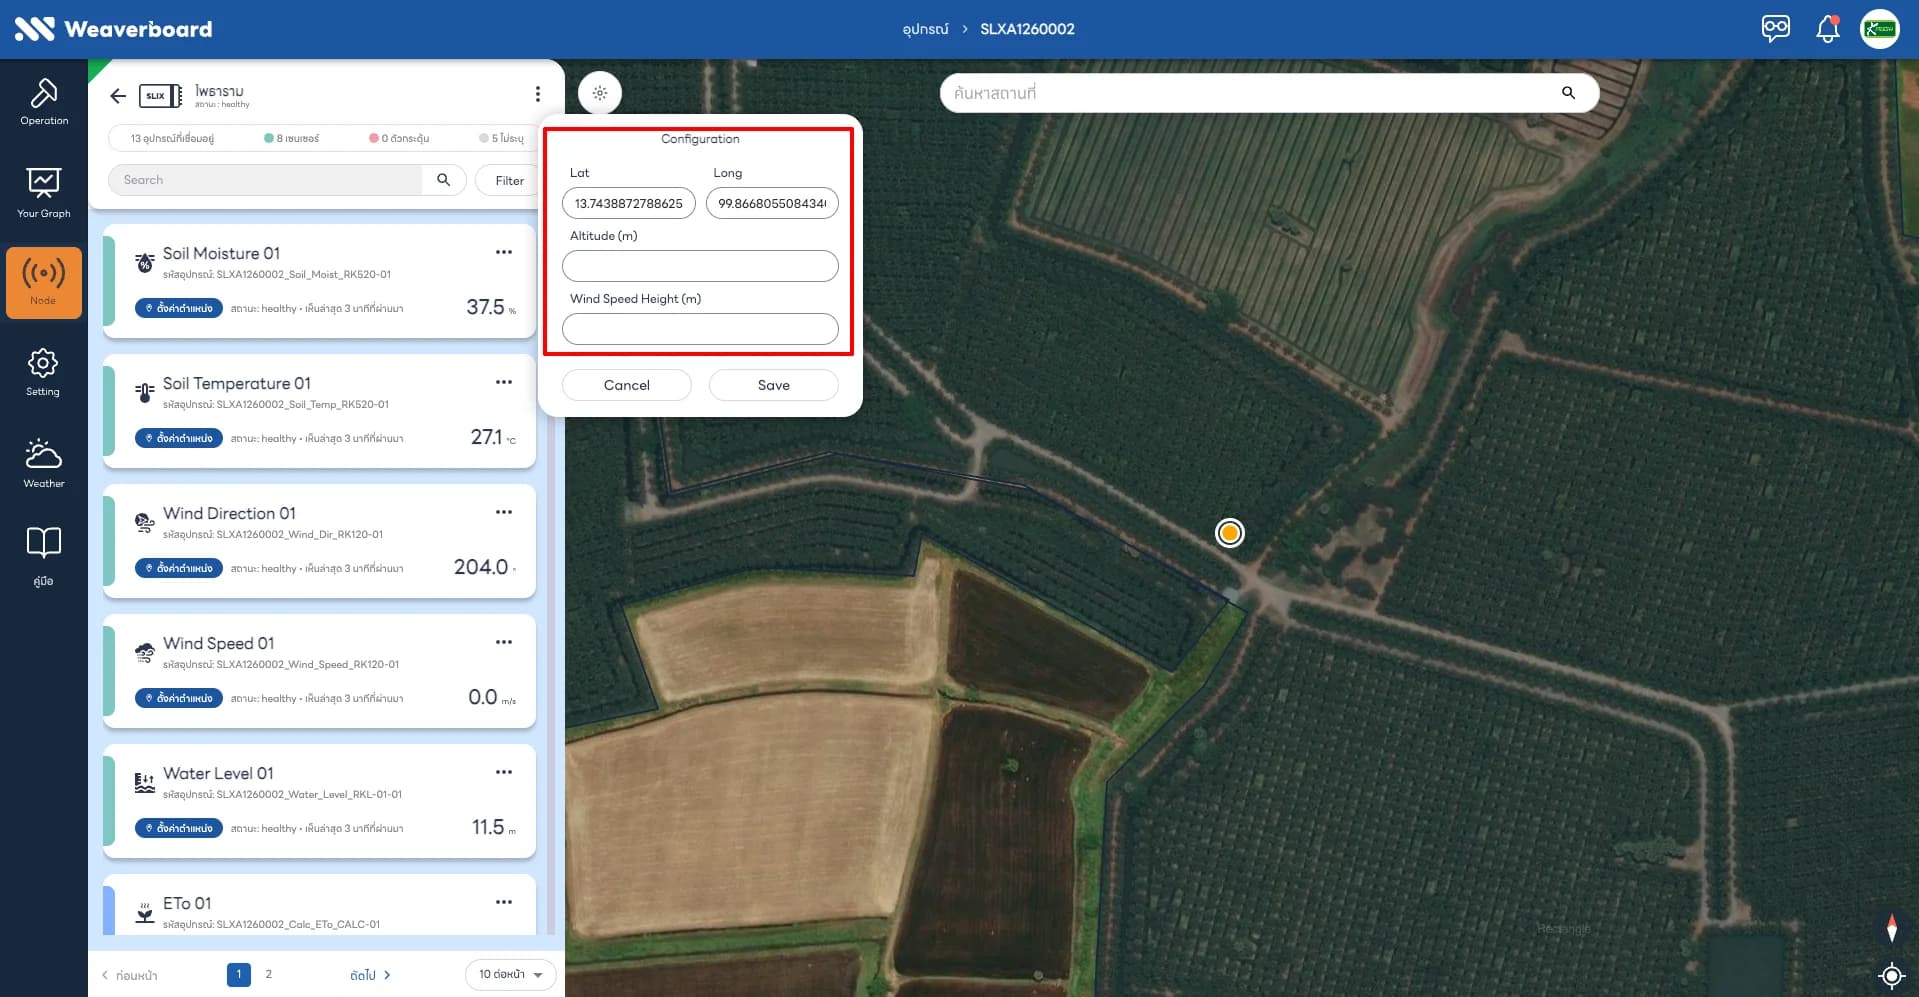Open Your Graph in sidebar
Screen dimensions: 1919x997
44,193
